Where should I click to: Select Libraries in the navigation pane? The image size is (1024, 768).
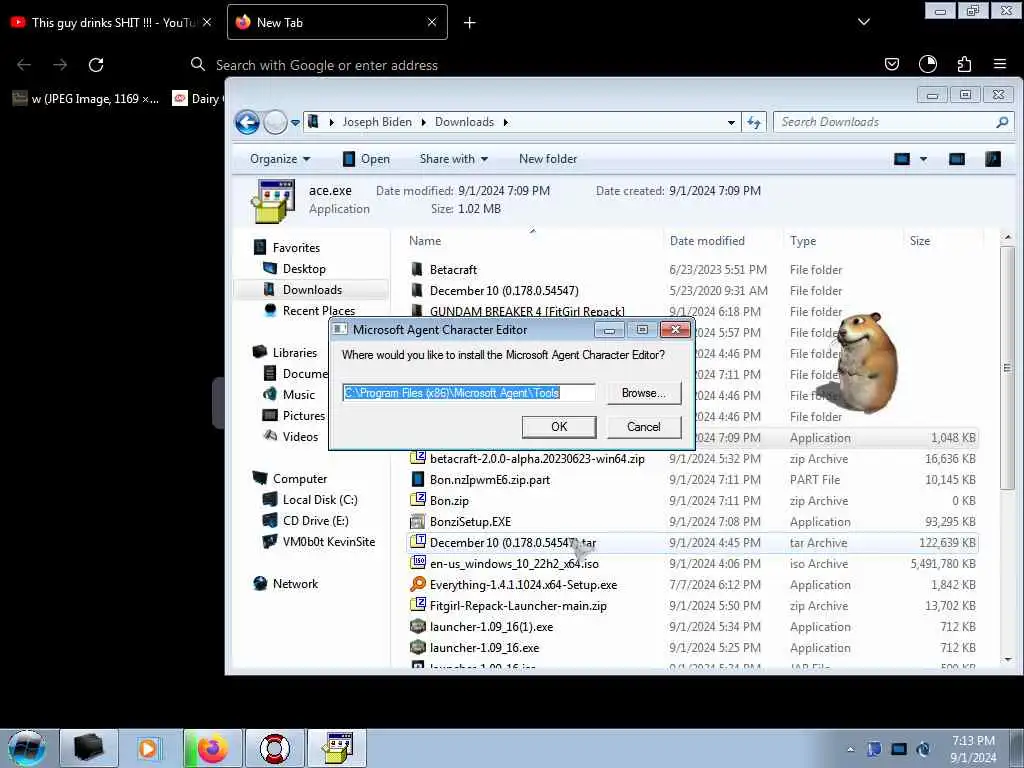(x=295, y=353)
